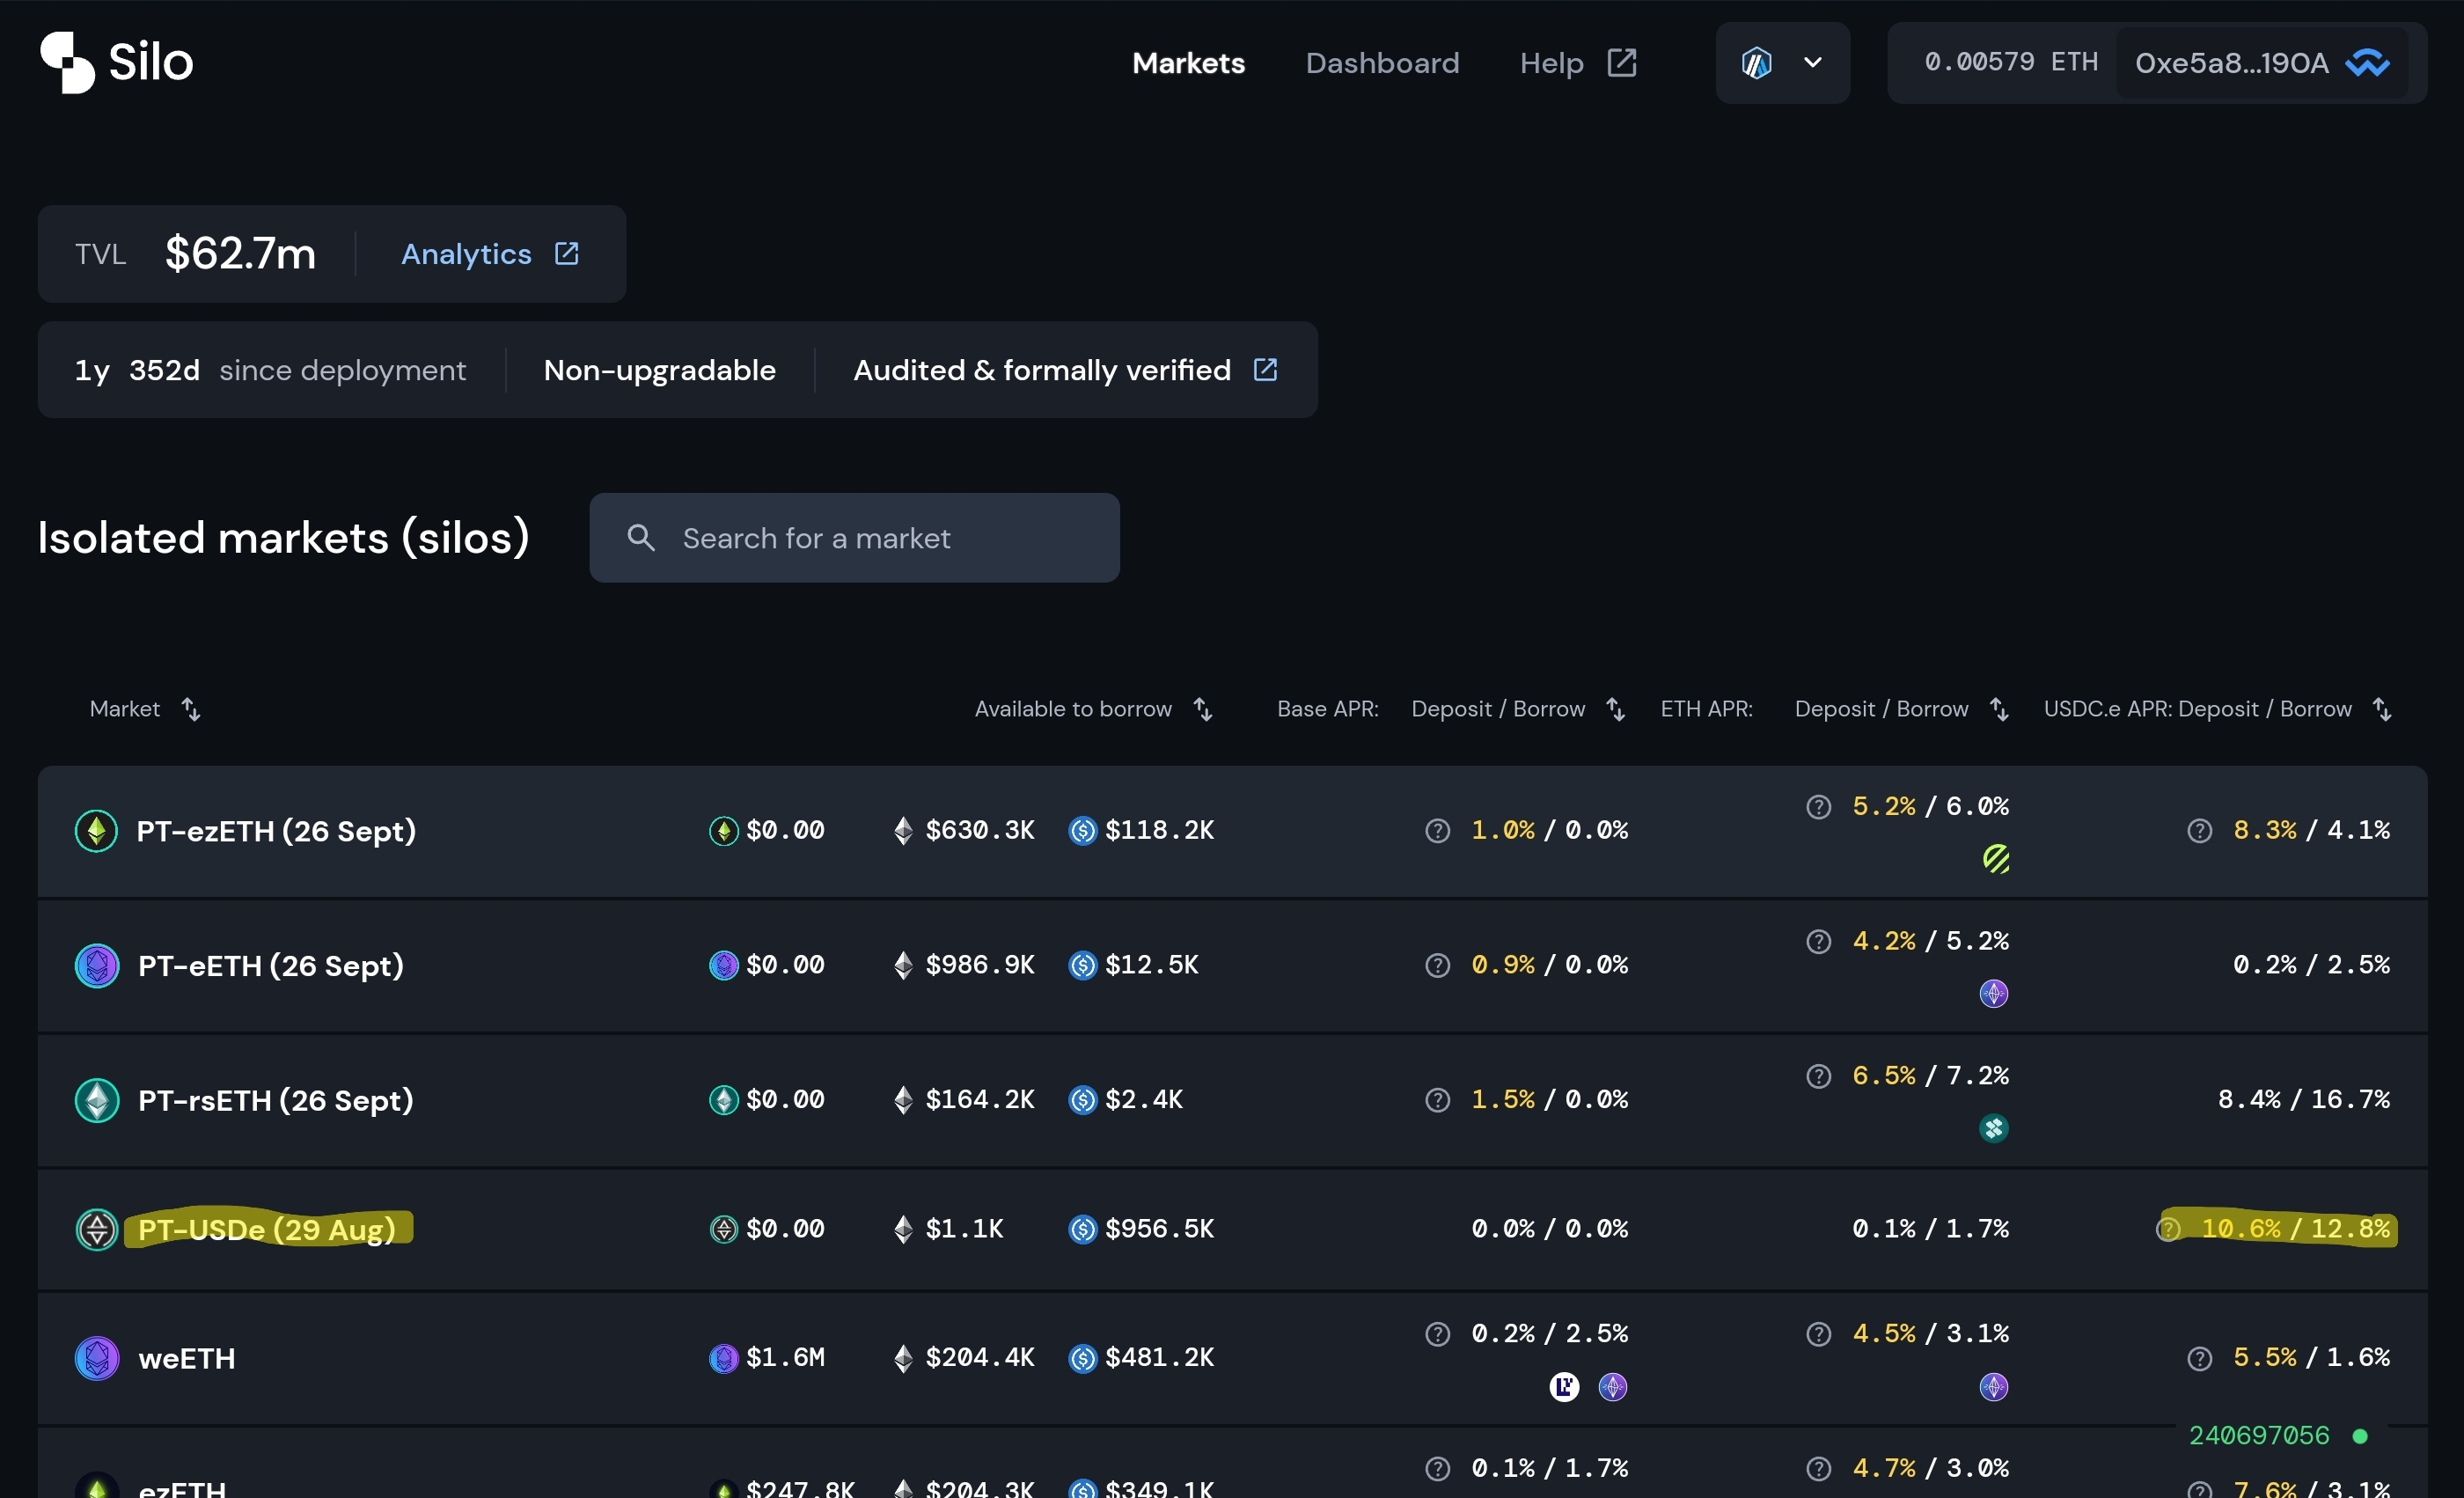
Task: Click the purple ether.fi reward icon under PT-eETH
Action: (1993, 994)
